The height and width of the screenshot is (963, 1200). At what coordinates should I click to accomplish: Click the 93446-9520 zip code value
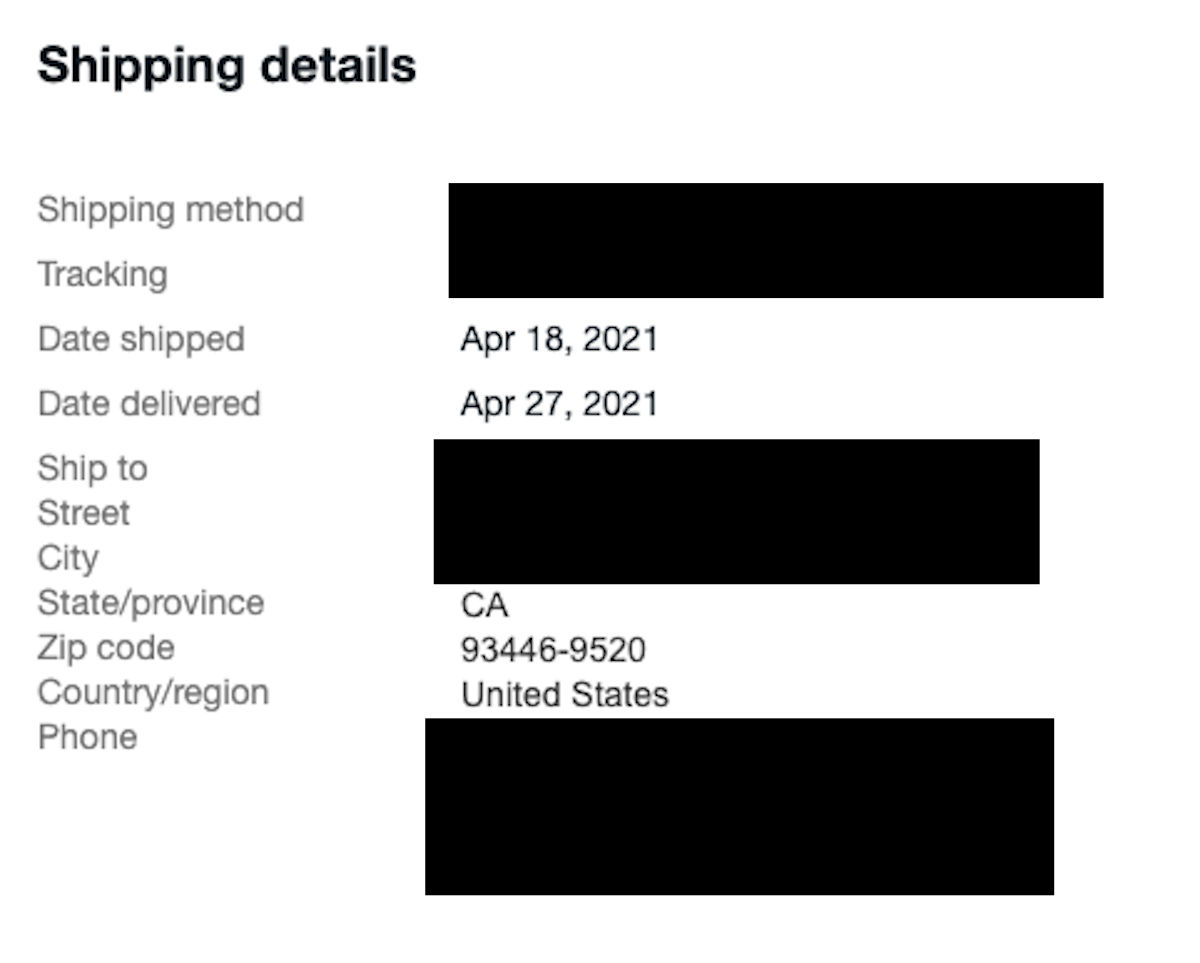(553, 650)
